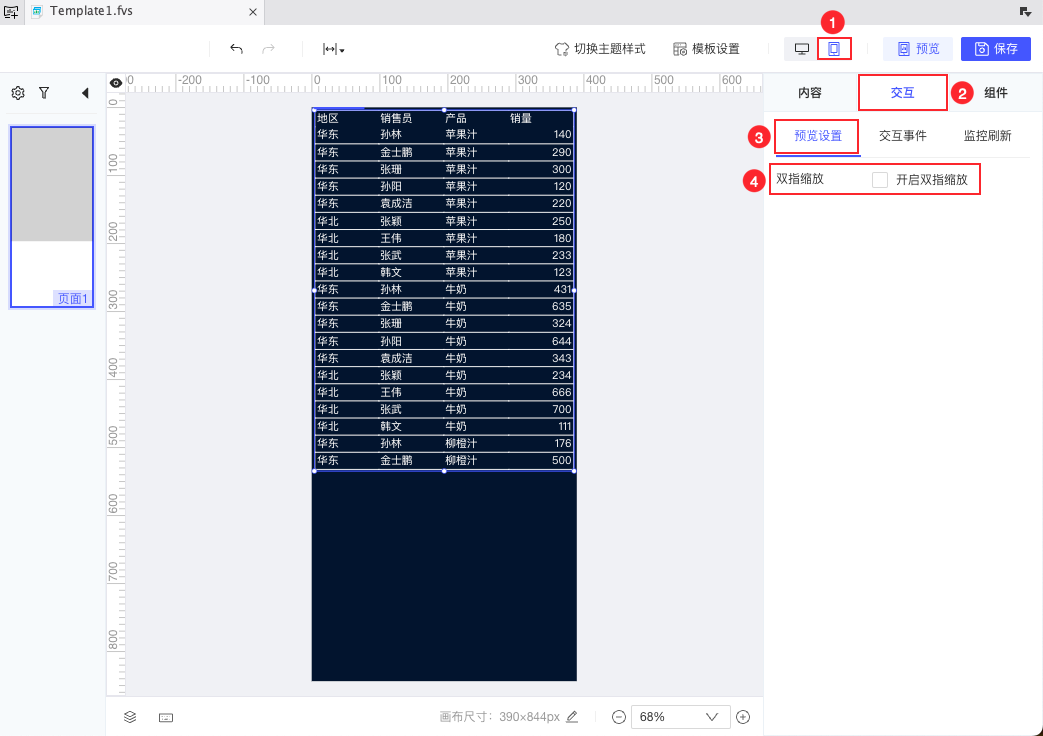Click the sales value 431 cell
This screenshot has height=736, width=1043.
[562, 289]
